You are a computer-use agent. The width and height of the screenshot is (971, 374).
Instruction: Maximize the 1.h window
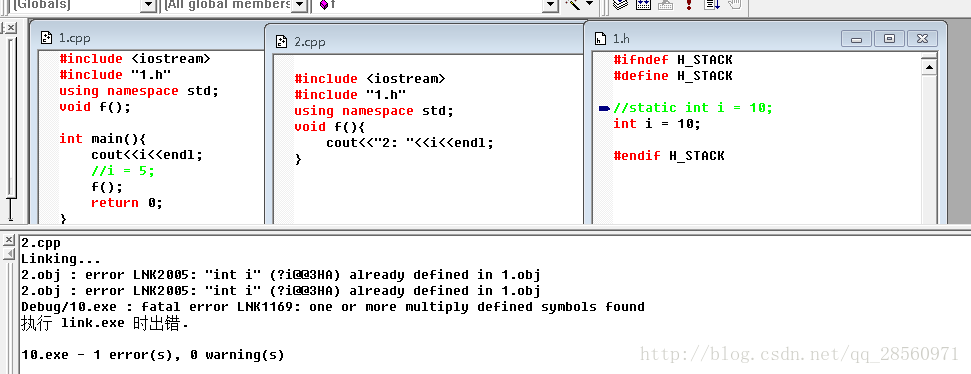point(889,39)
